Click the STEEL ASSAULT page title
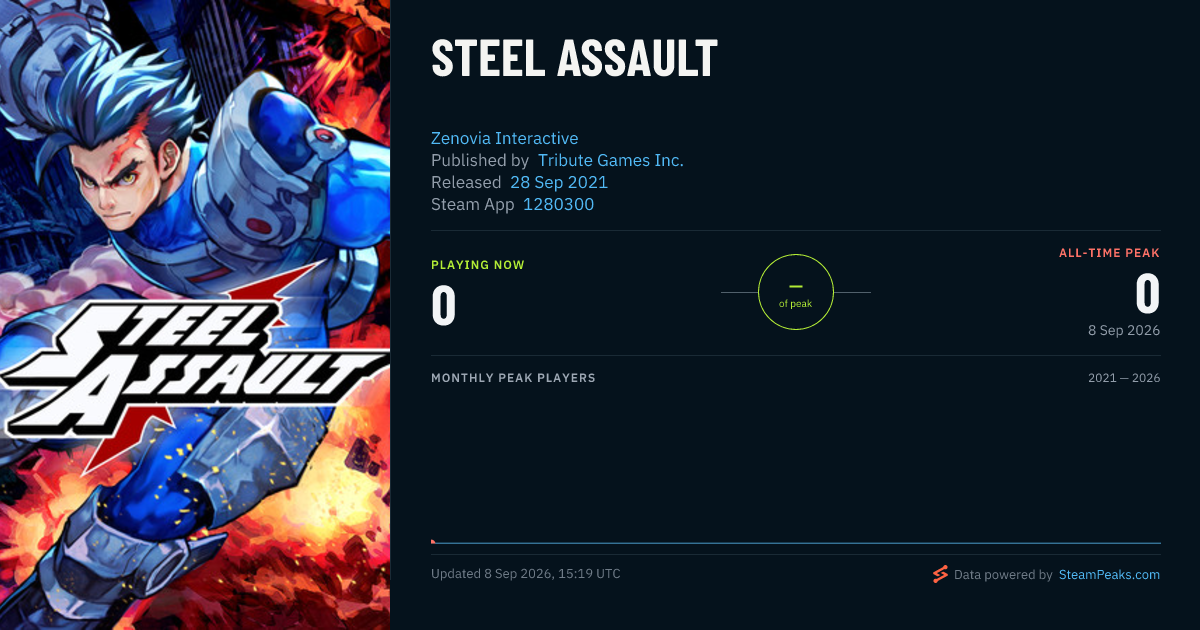This screenshot has width=1200, height=630. point(574,59)
